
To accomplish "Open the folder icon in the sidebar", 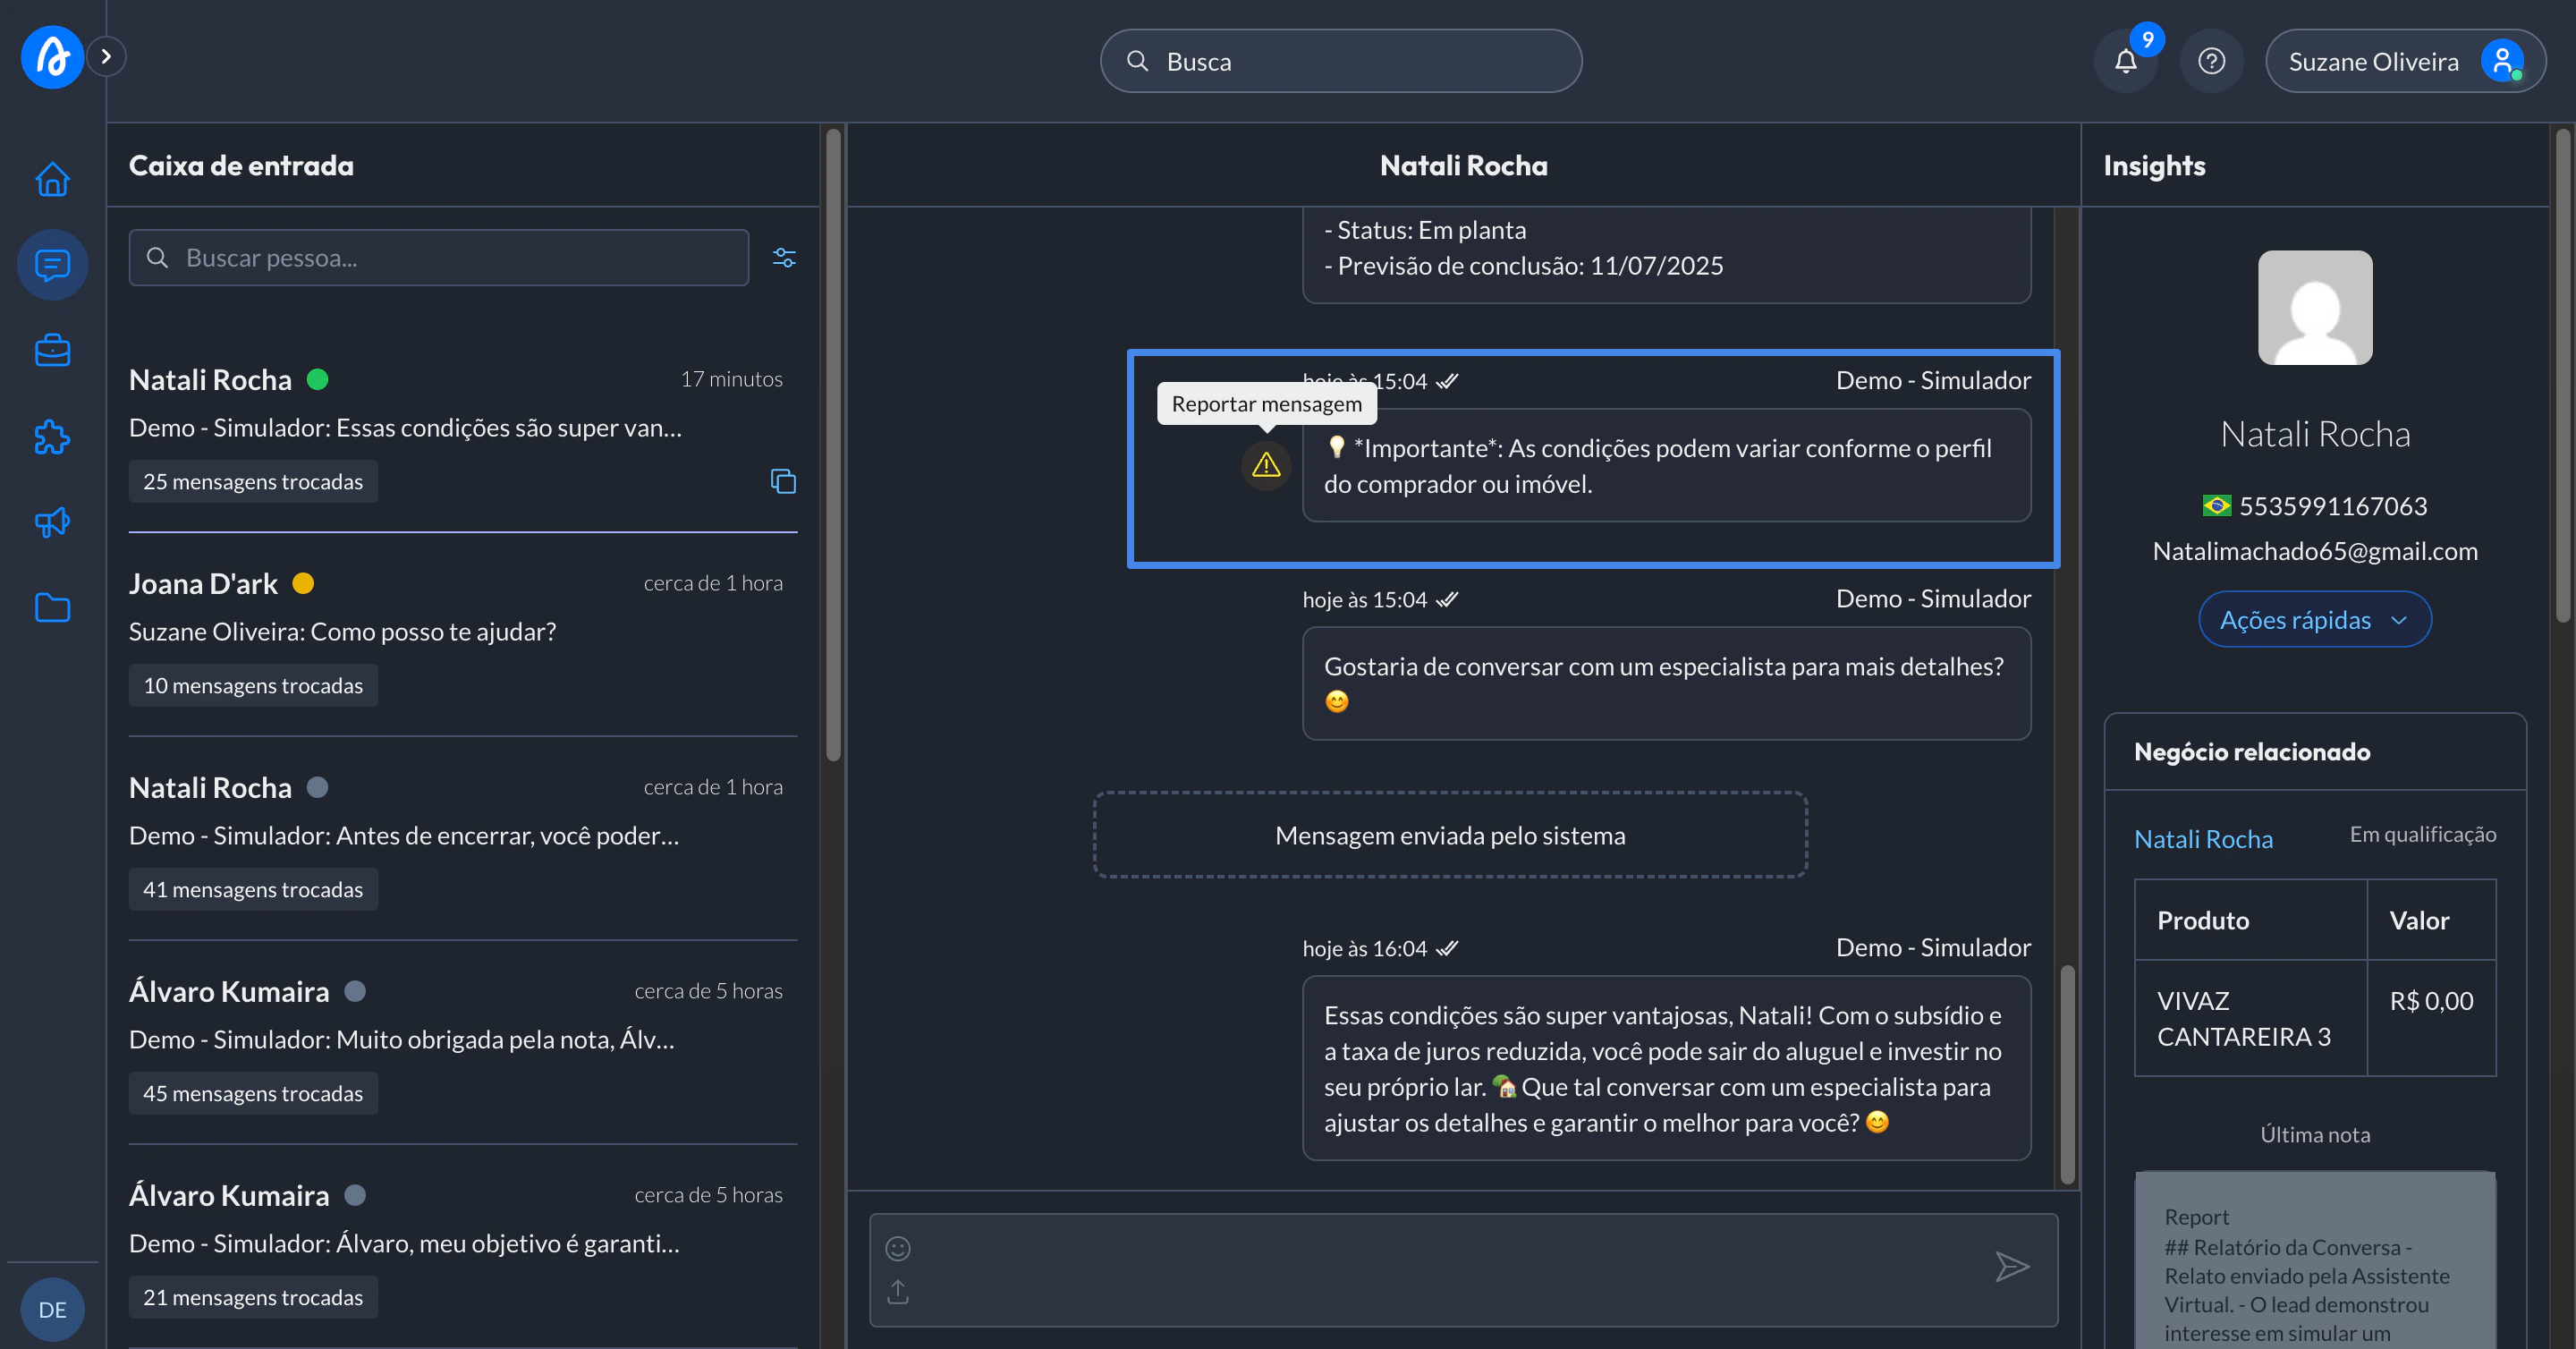I will [x=52, y=608].
